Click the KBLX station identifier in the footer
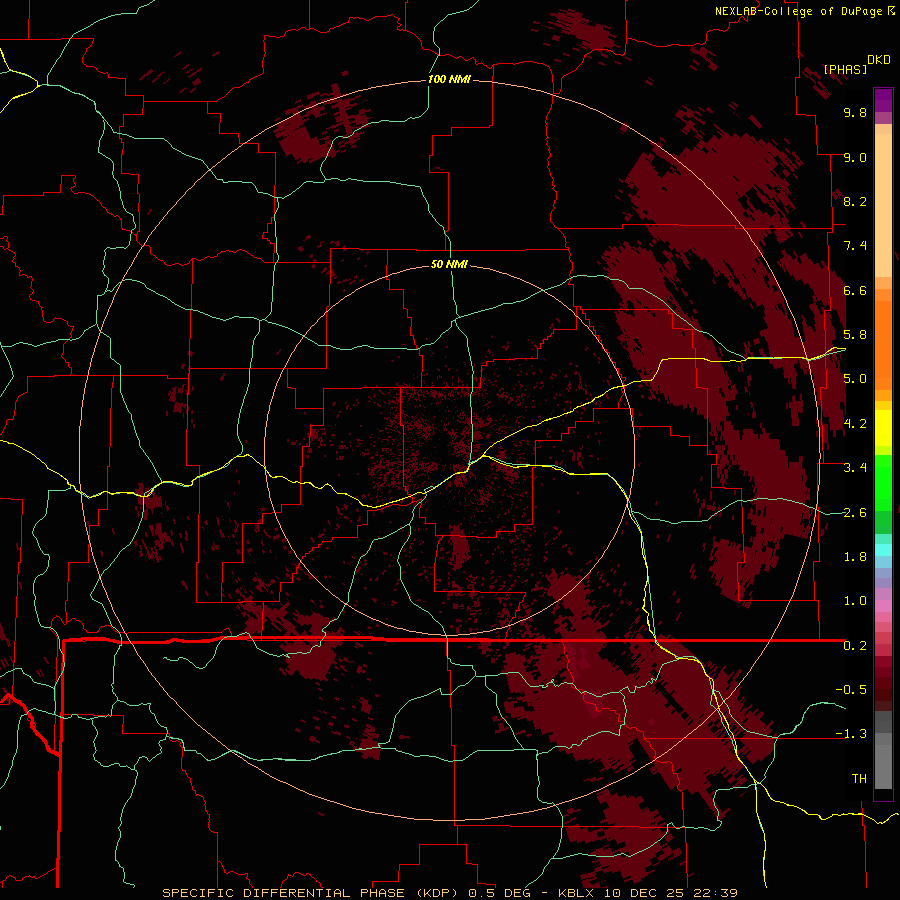900x900 pixels. point(576,893)
